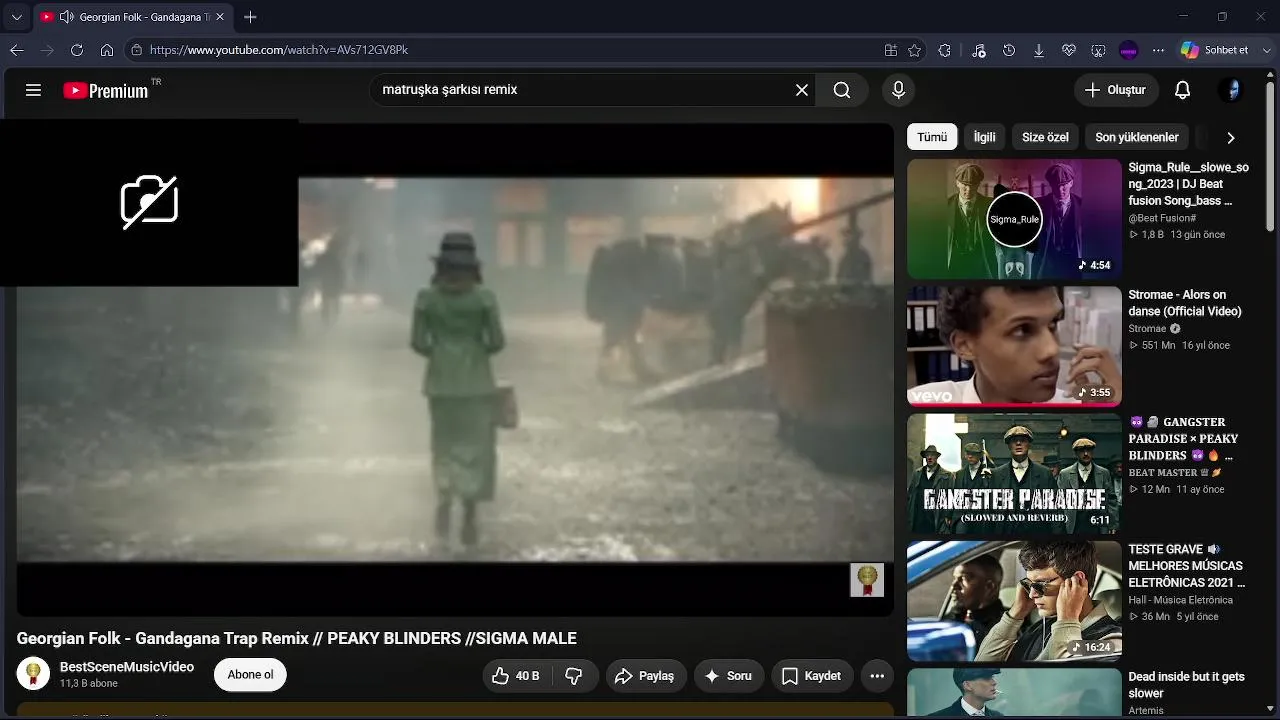Submit search with the magnifier button
Viewport: 1280px width, 720px height.
pyautogui.click(x=842, y=90)
